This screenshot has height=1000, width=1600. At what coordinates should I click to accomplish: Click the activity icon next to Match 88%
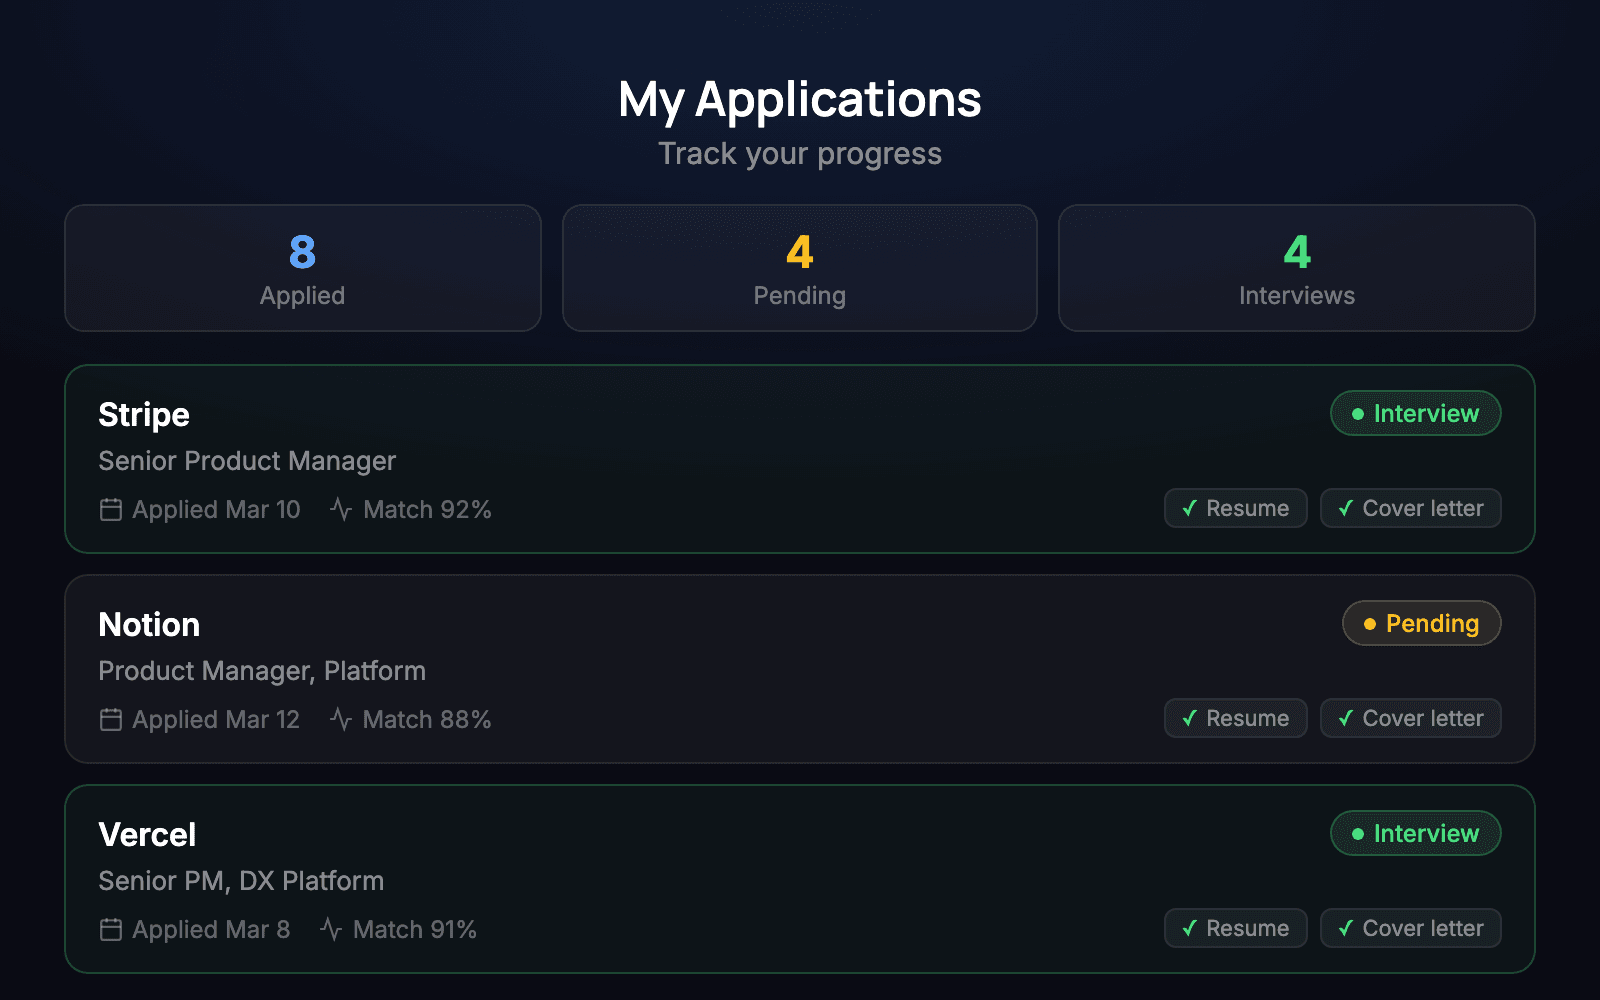pos(340,719)
